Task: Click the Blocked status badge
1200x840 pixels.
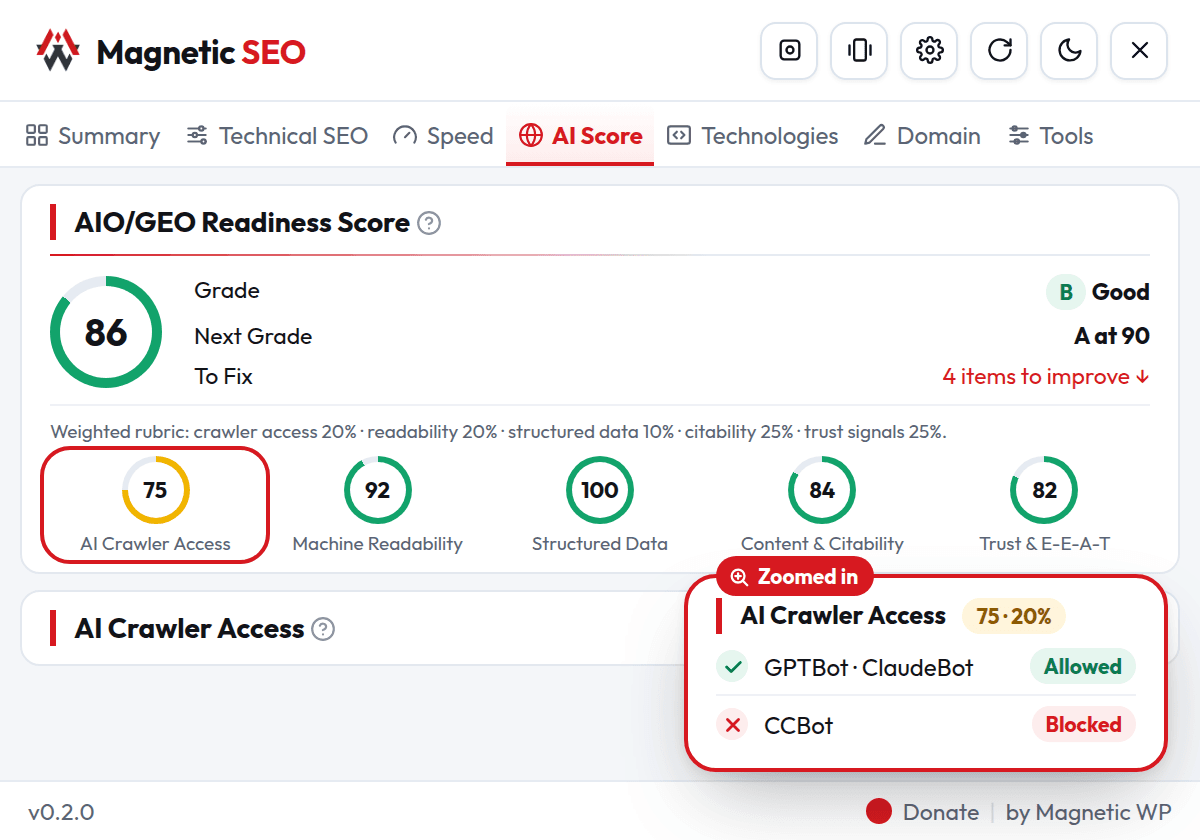Action: click(1083, 725)
